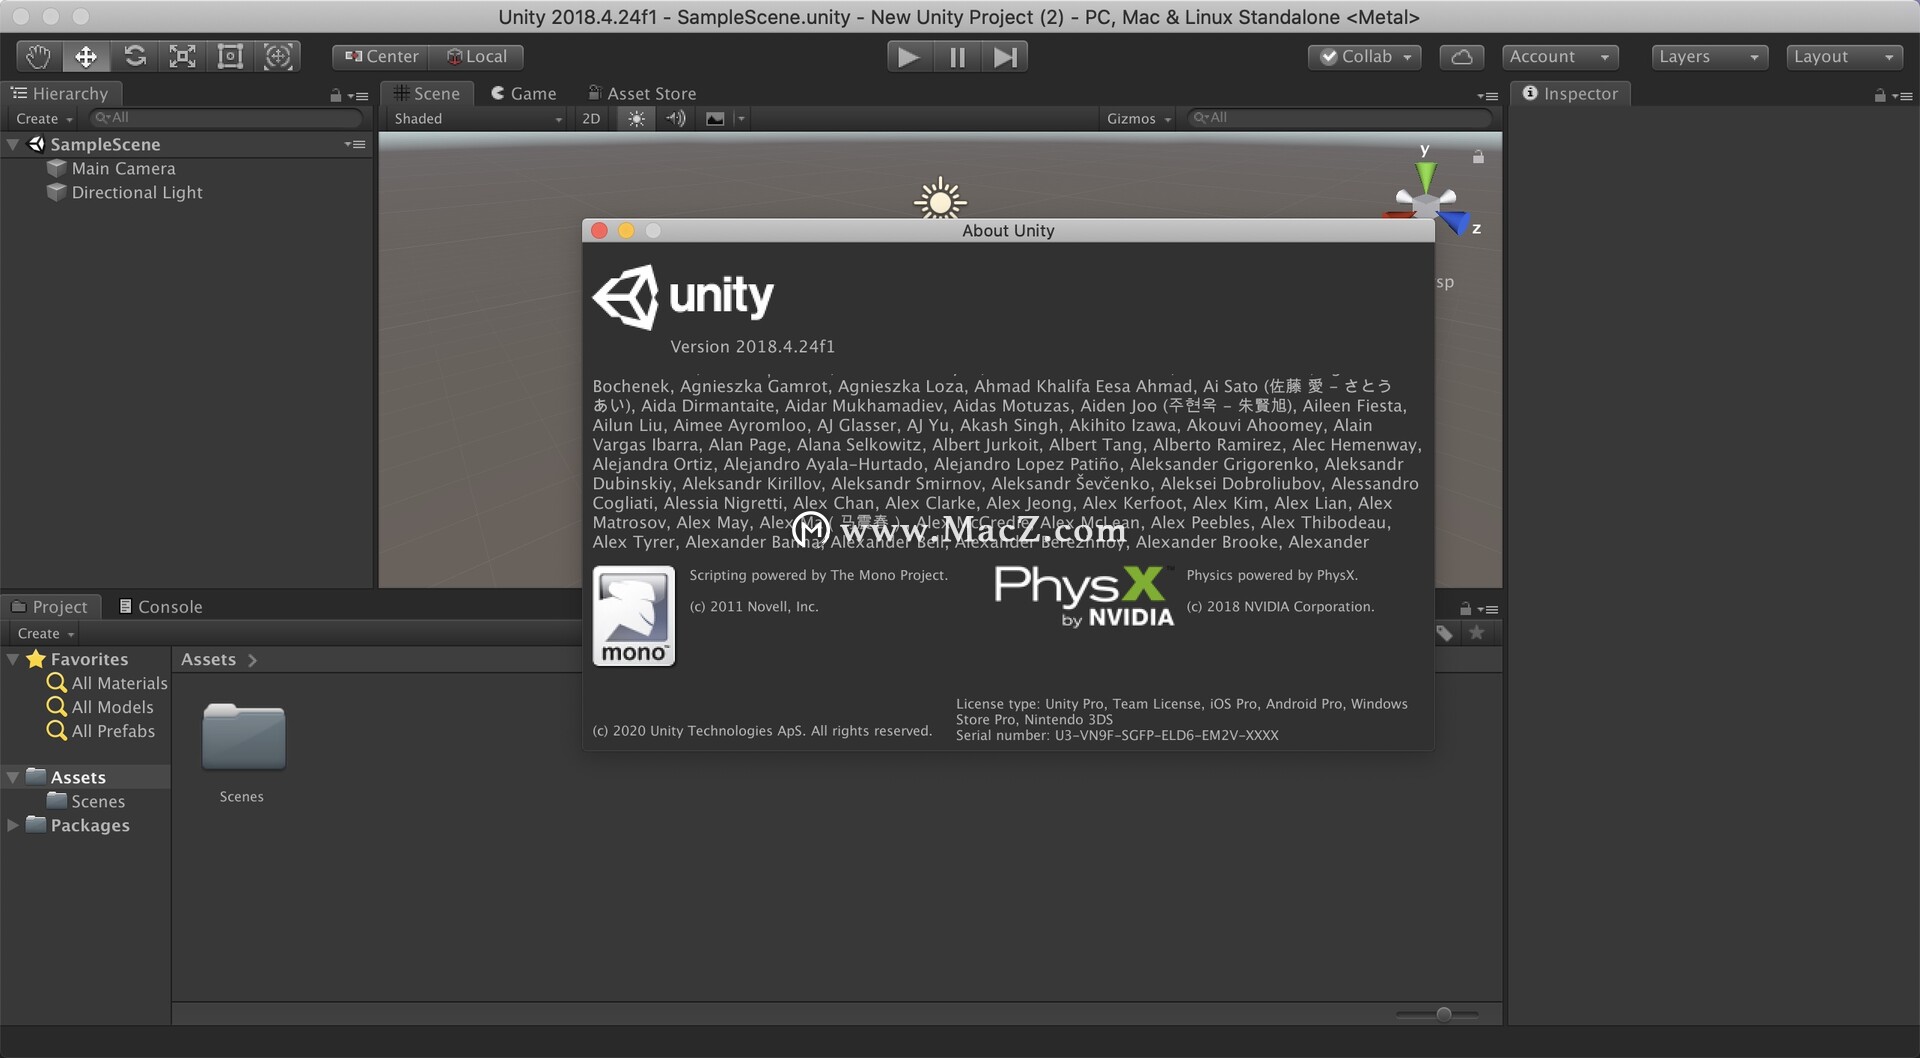This screenshot has height=1058, width=1920.
Task: Toggle 2D scene view mode
Action: tap(591, 118)
